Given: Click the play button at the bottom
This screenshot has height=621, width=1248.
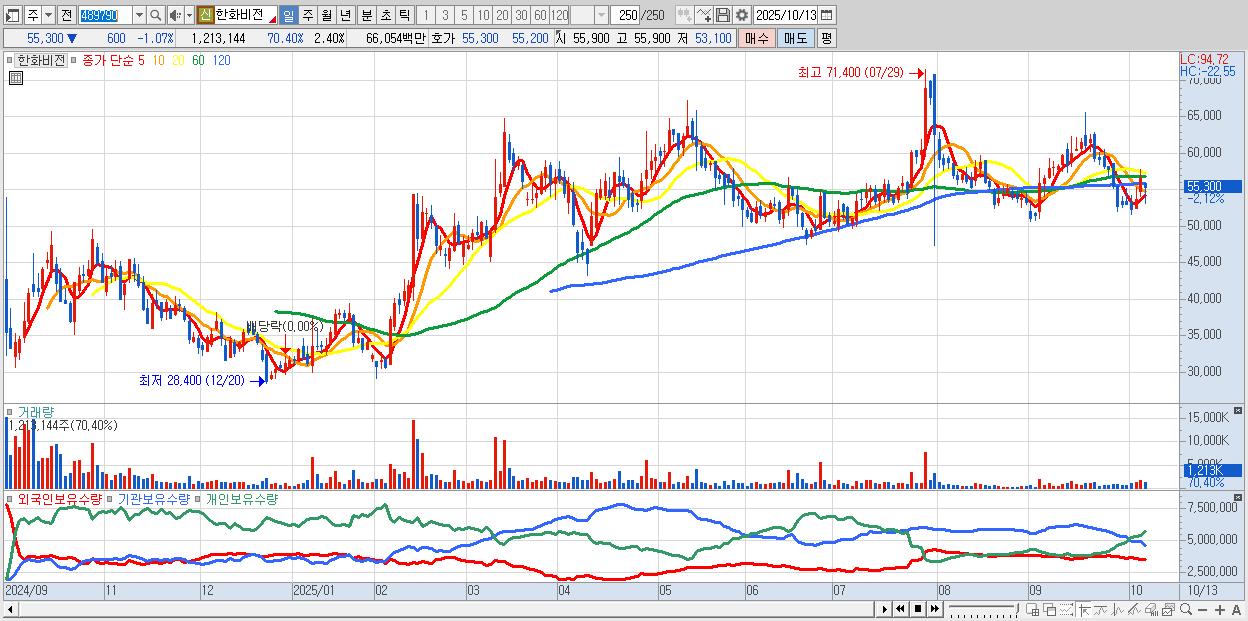Looking at the screenshot, I should coord(885,609).
